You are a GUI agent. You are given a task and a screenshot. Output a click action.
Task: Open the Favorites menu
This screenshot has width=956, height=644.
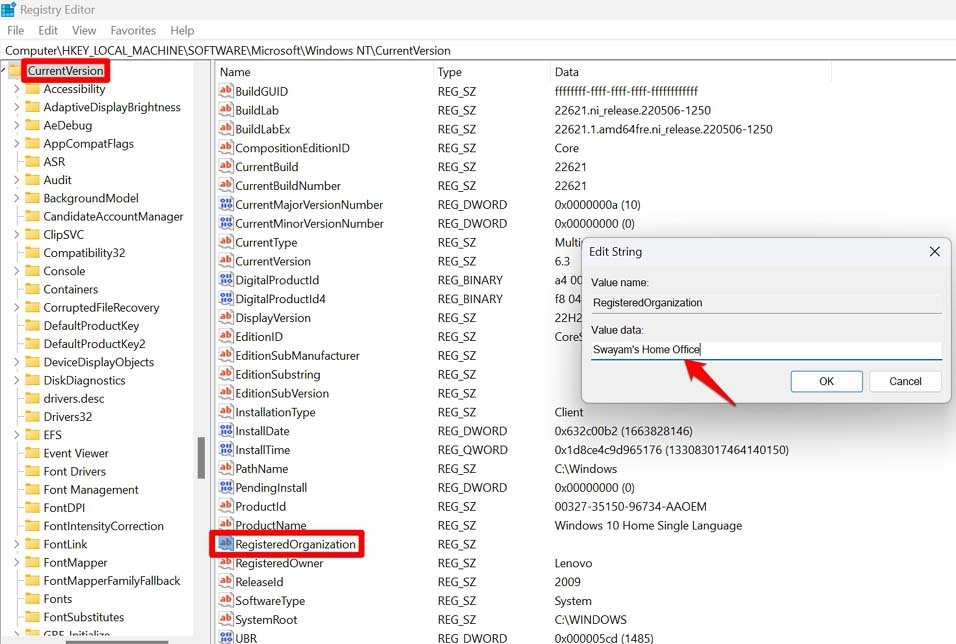click(x=133, y=30)
